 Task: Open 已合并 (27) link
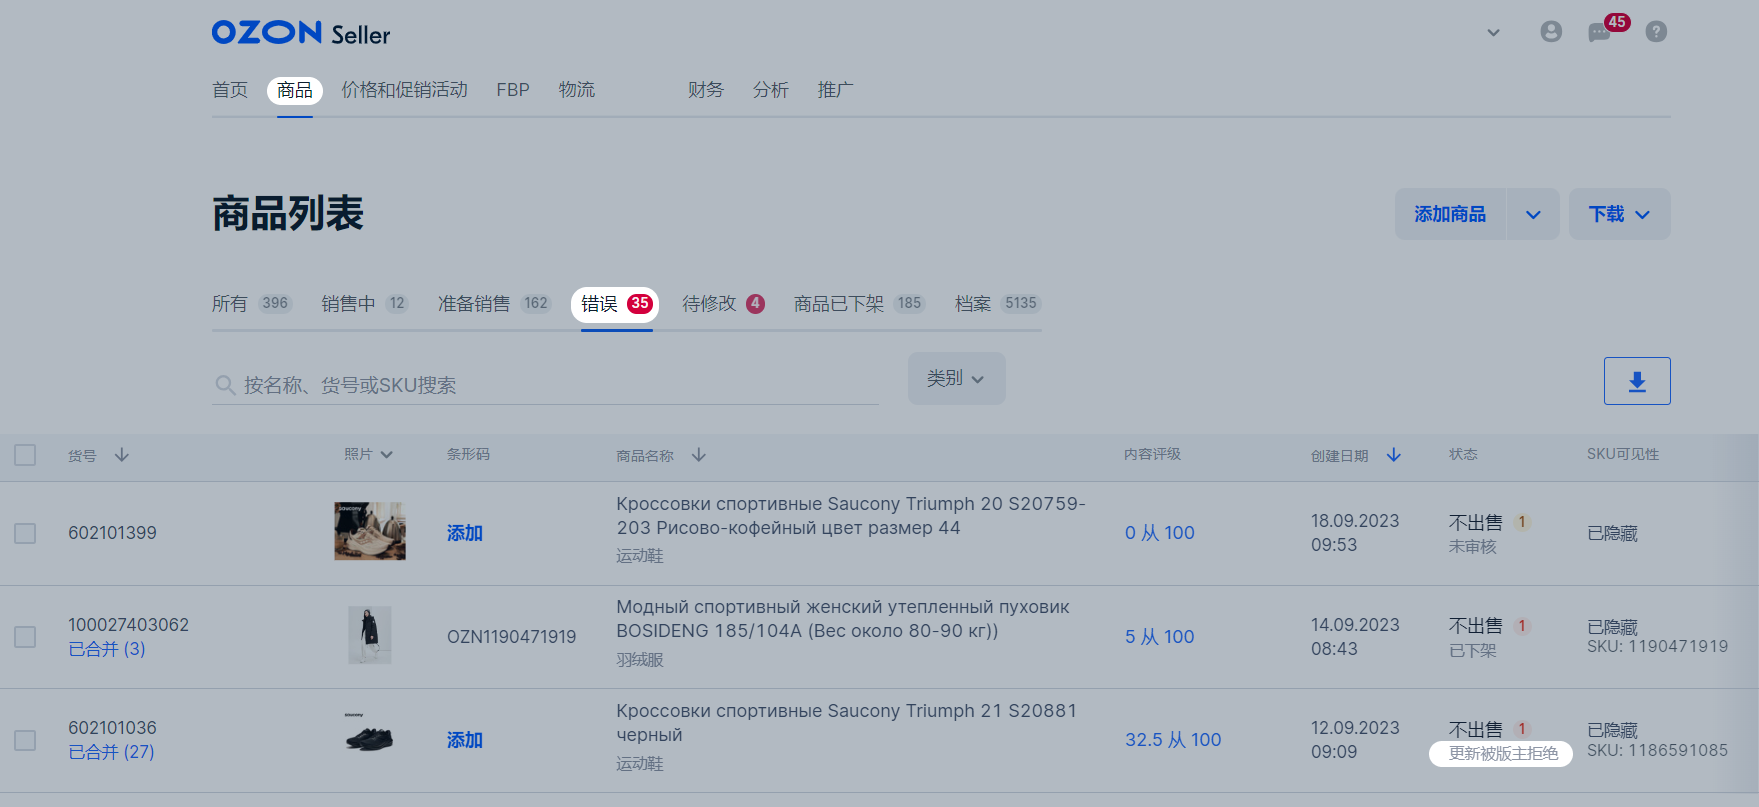coord(111,752)
